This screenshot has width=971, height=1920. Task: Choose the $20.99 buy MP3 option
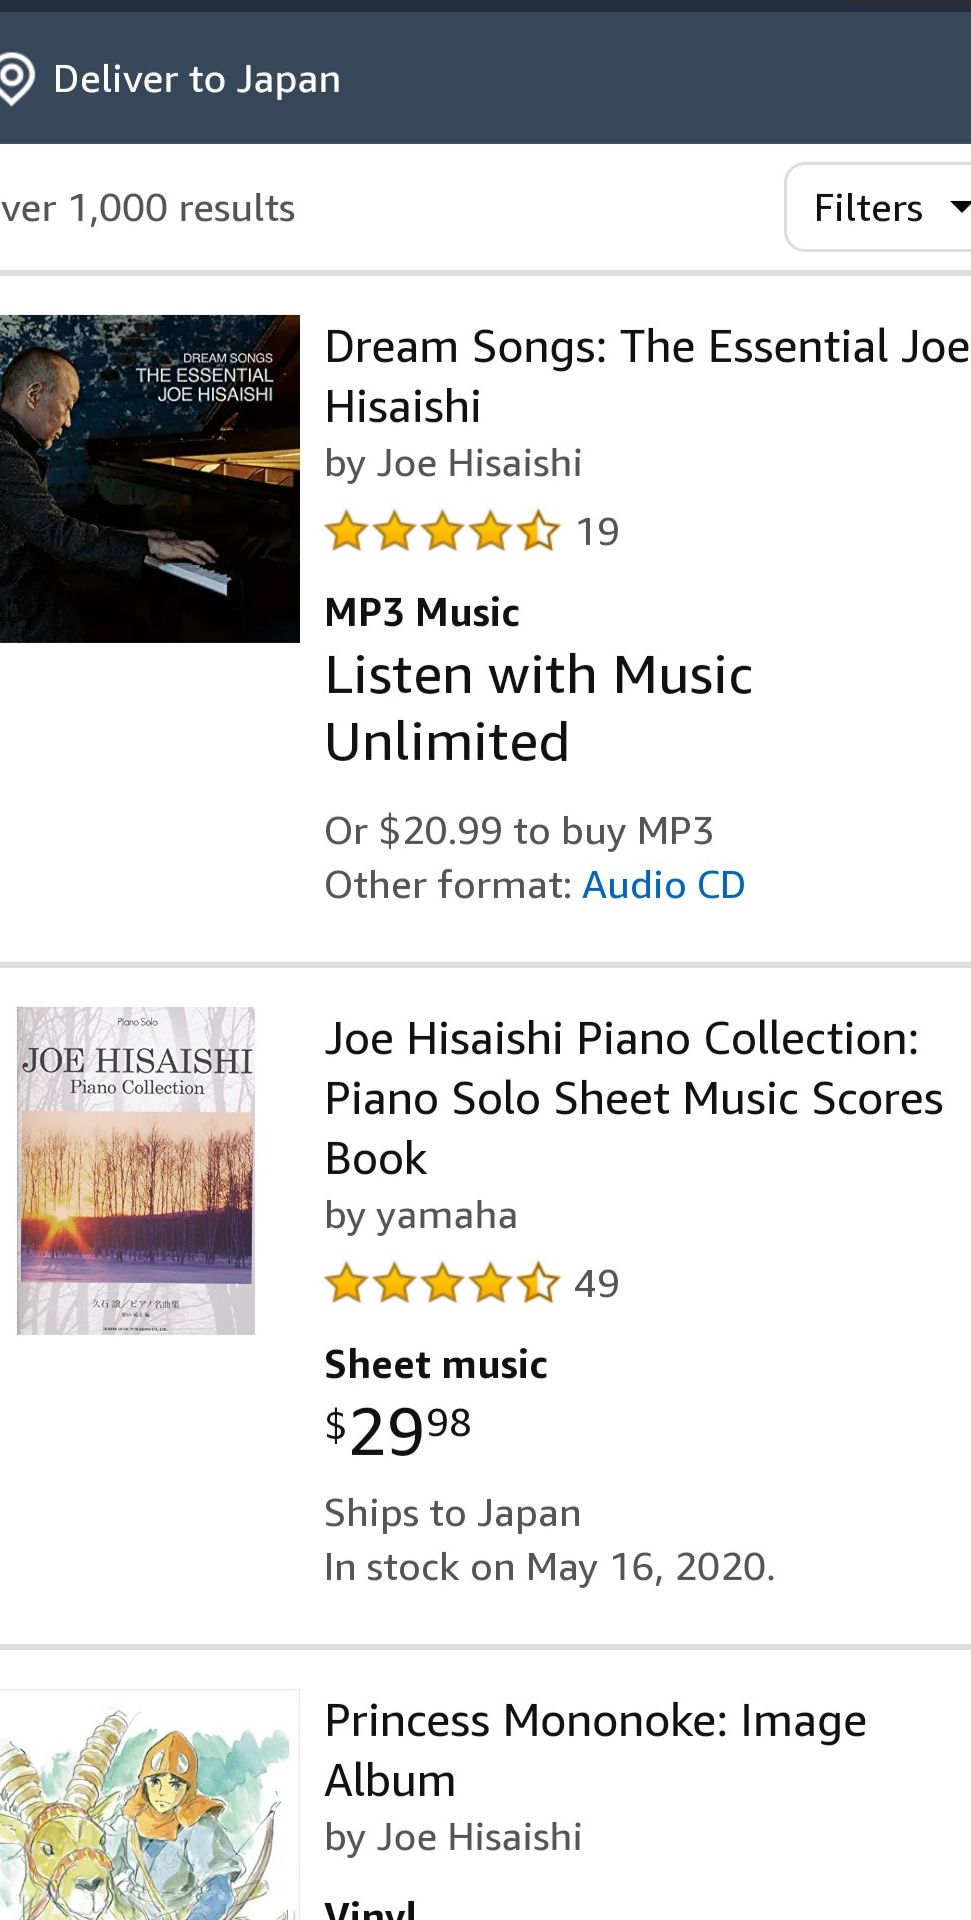point(519,831)
